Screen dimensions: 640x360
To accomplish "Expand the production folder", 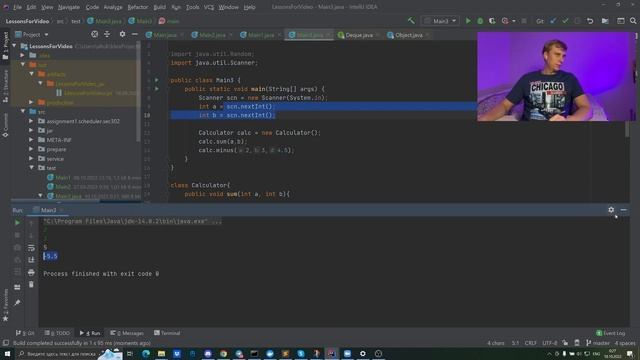I will pyautogui.click(x=31, y=102).
